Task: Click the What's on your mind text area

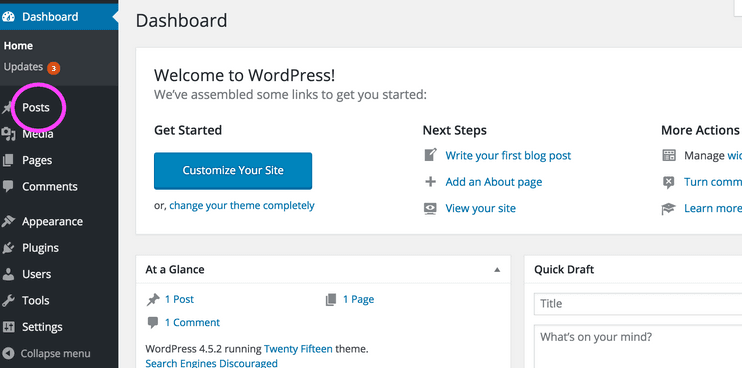Action: pyautogui.click(x=638, y=346)
